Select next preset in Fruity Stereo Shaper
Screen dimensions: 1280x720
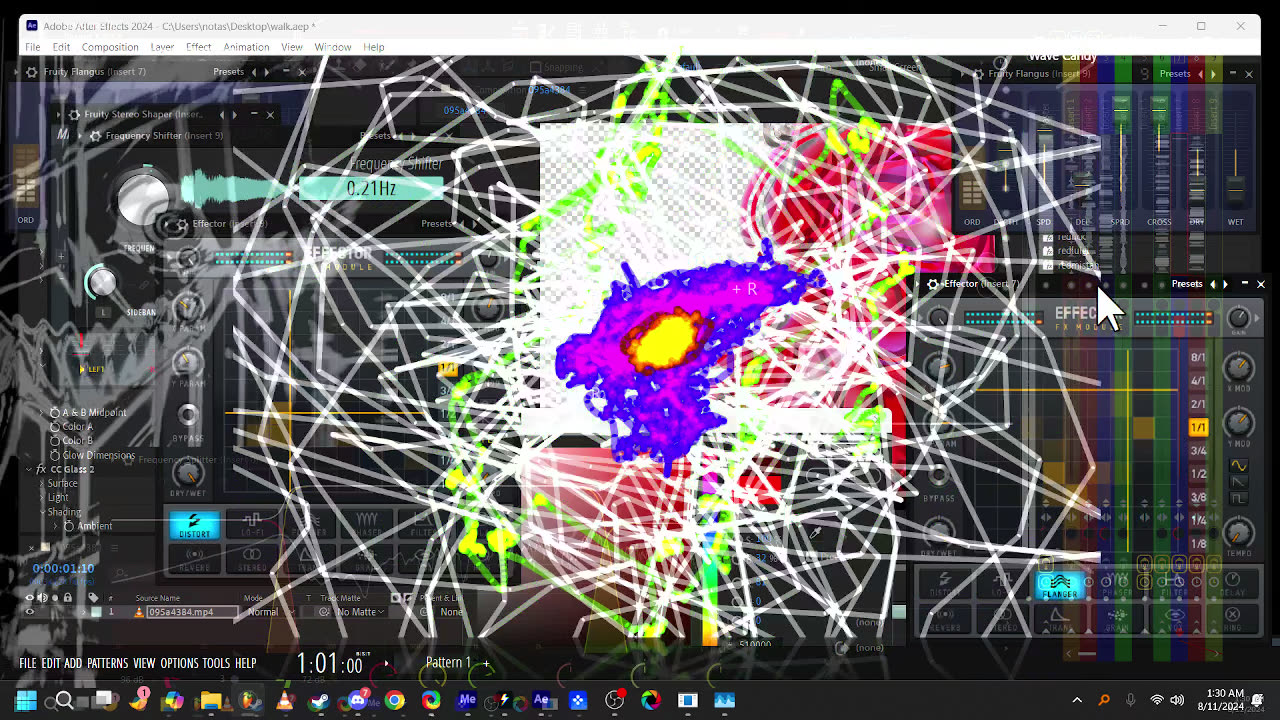click(235, 115)
